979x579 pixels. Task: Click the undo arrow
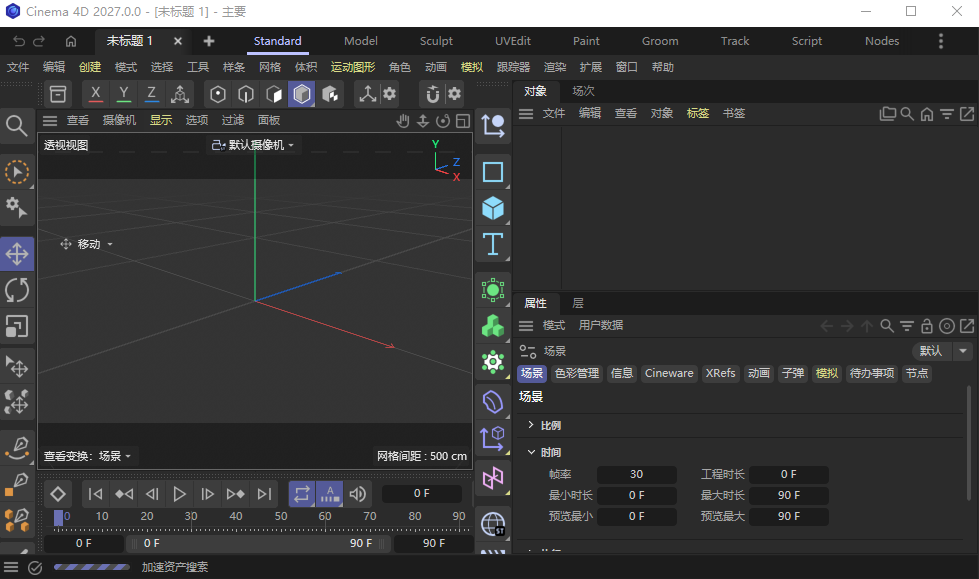click(19, 41)
